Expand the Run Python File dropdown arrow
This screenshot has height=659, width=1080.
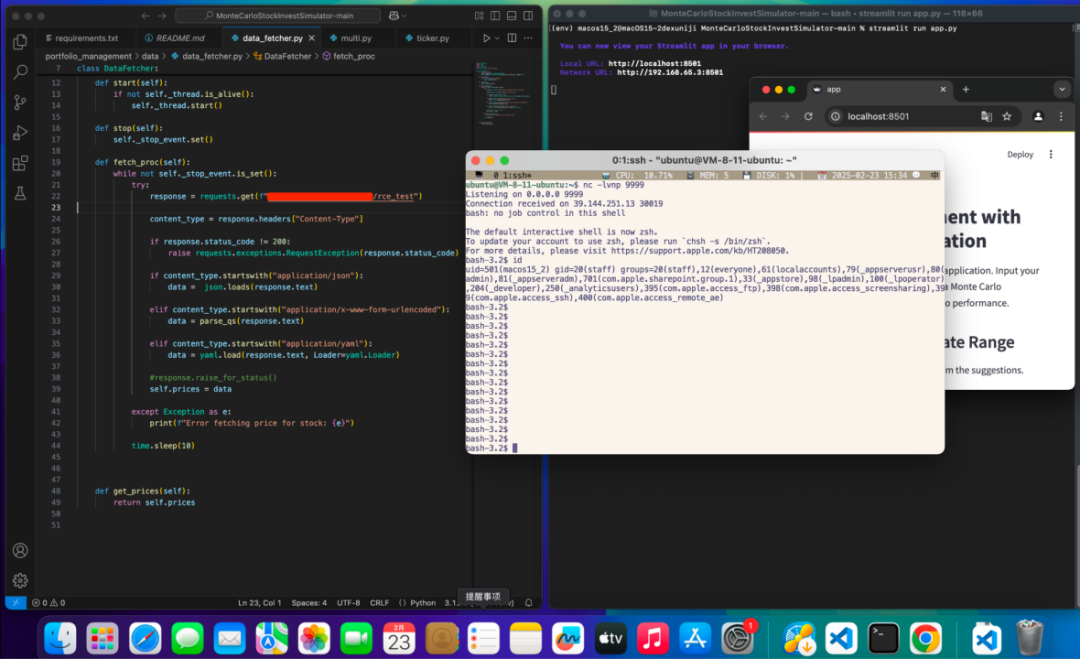pyautogui.click(x=498, y=38)
